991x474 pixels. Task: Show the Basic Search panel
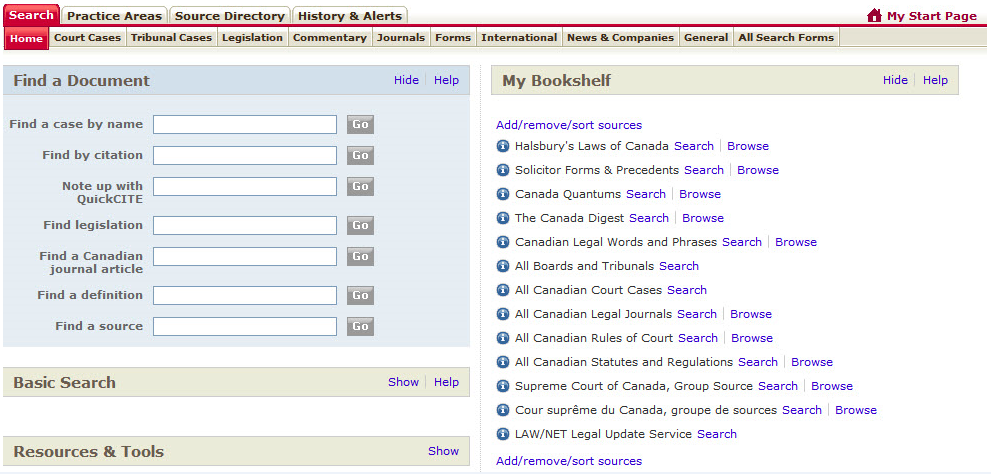[403, 382]
